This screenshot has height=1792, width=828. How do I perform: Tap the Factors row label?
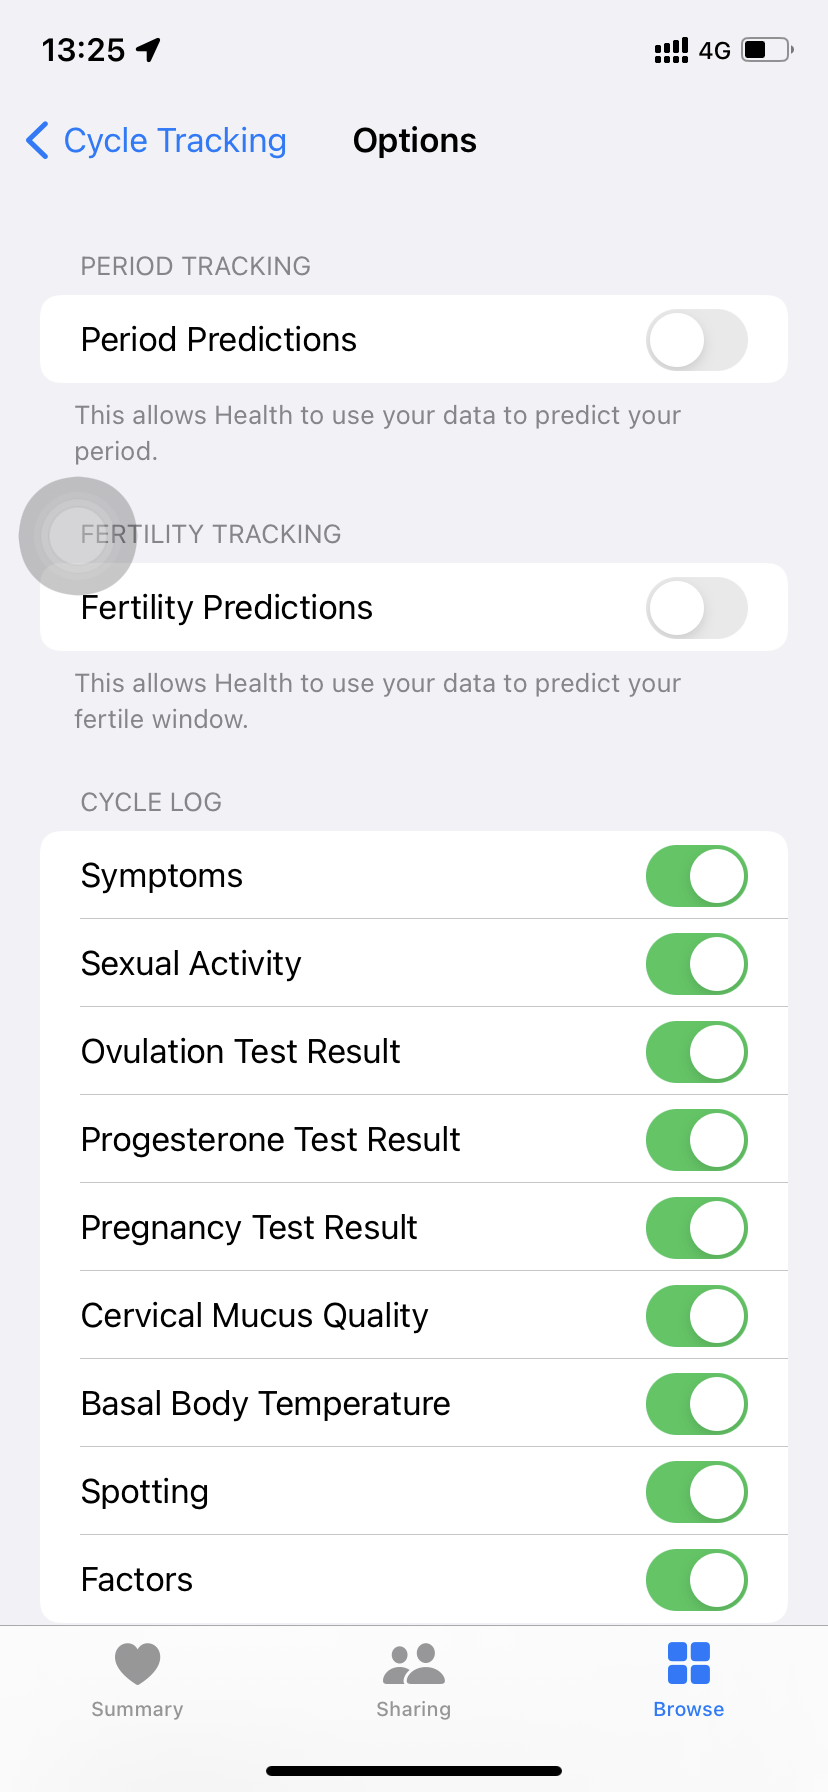pos(137,1580)
